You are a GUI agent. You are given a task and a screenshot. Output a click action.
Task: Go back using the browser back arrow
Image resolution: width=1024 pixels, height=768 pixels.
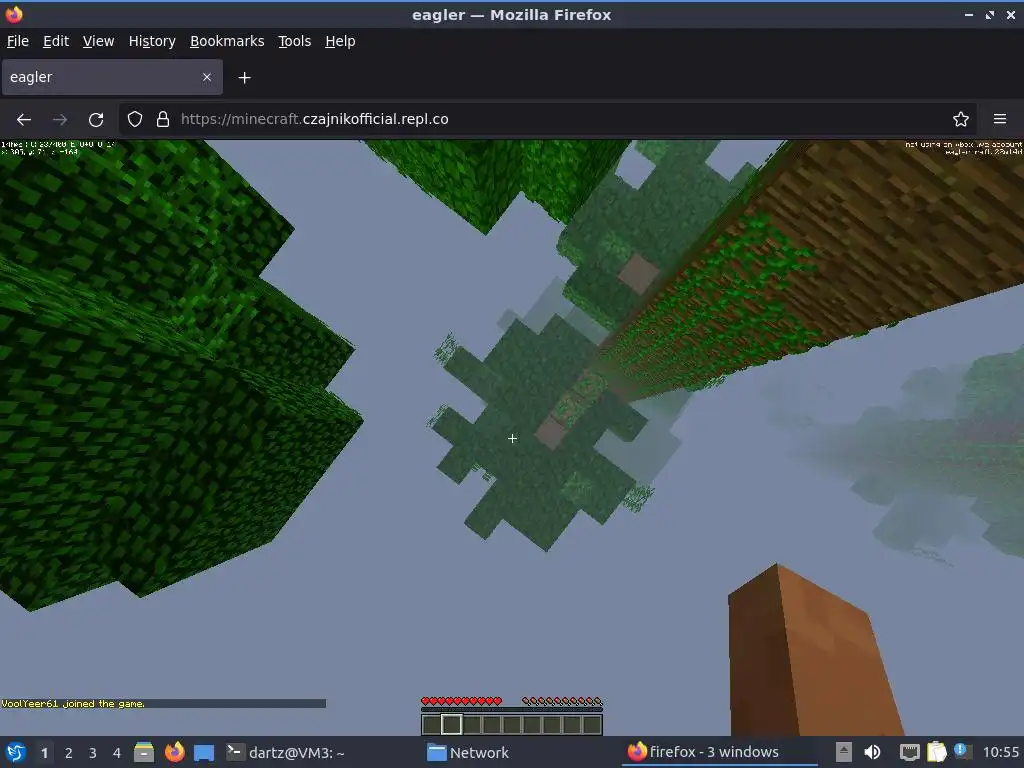click(24, 120)
